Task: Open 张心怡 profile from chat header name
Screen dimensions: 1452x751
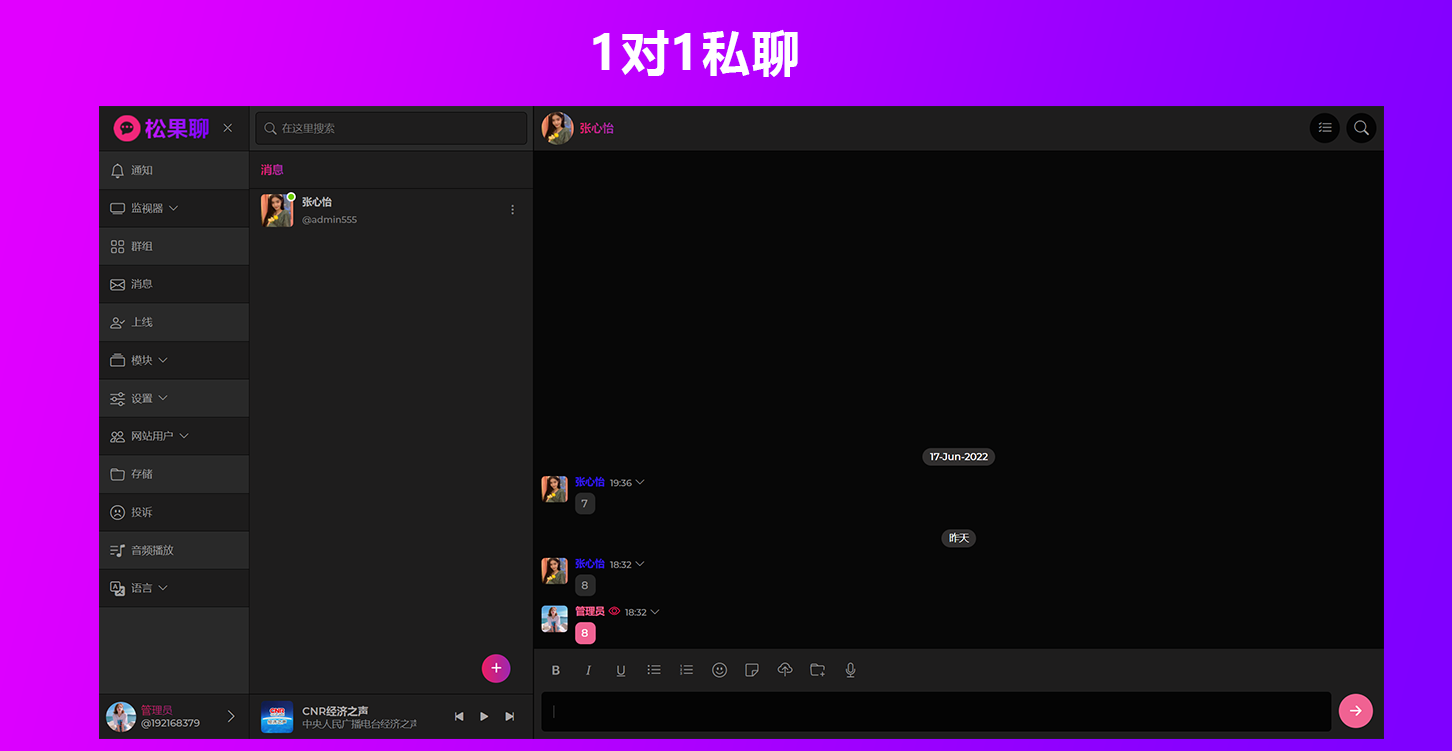Action: [596, 128]
